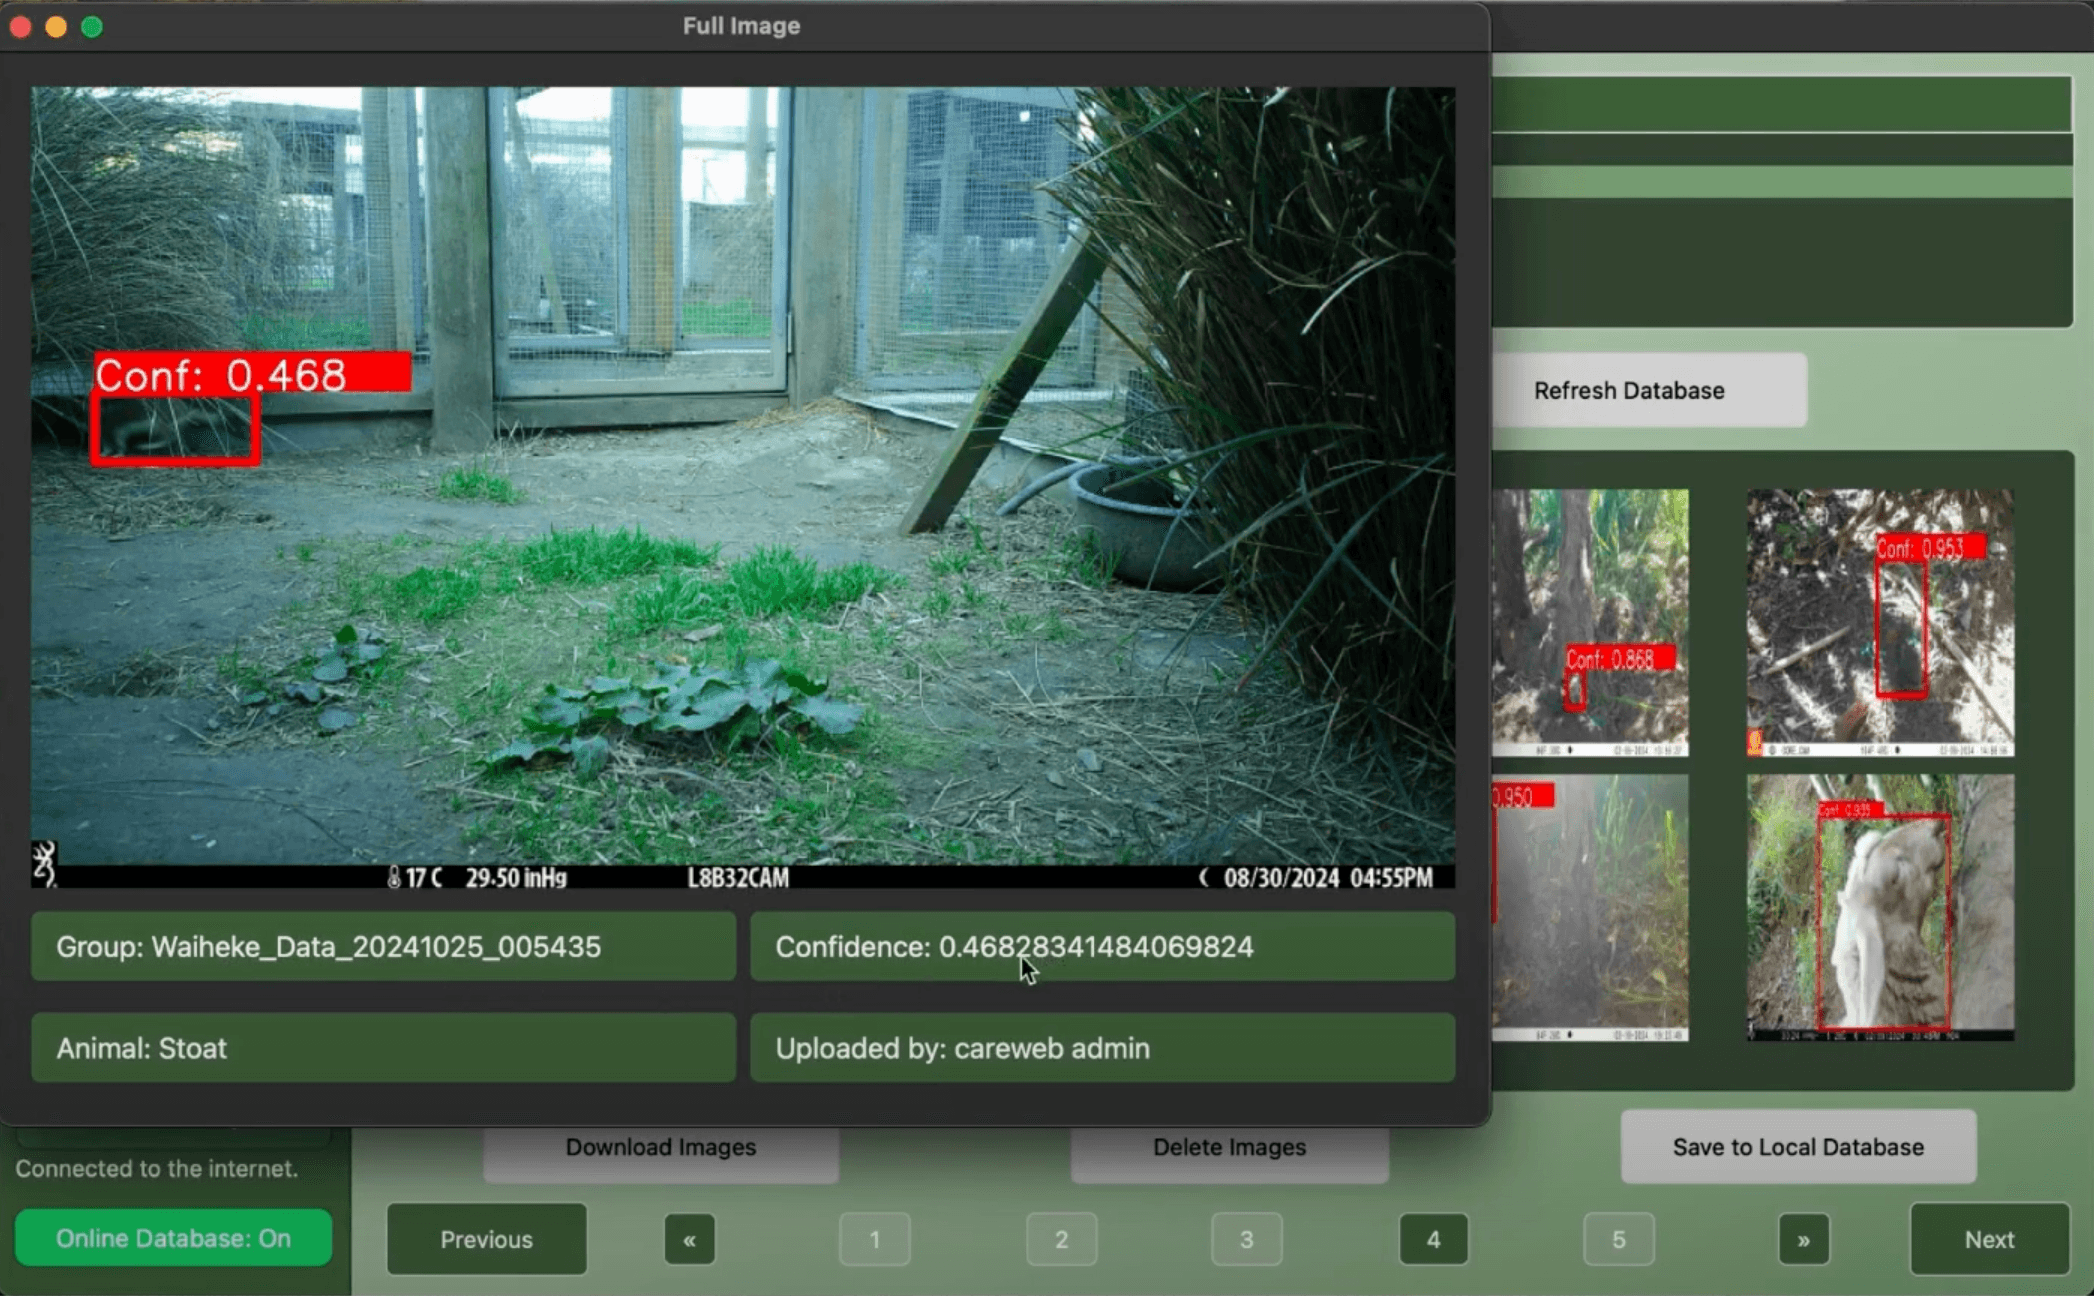Toggle the Online Database switch
The width and height of the screenshot is (2094, 1296).
(x=173, y=1238)
